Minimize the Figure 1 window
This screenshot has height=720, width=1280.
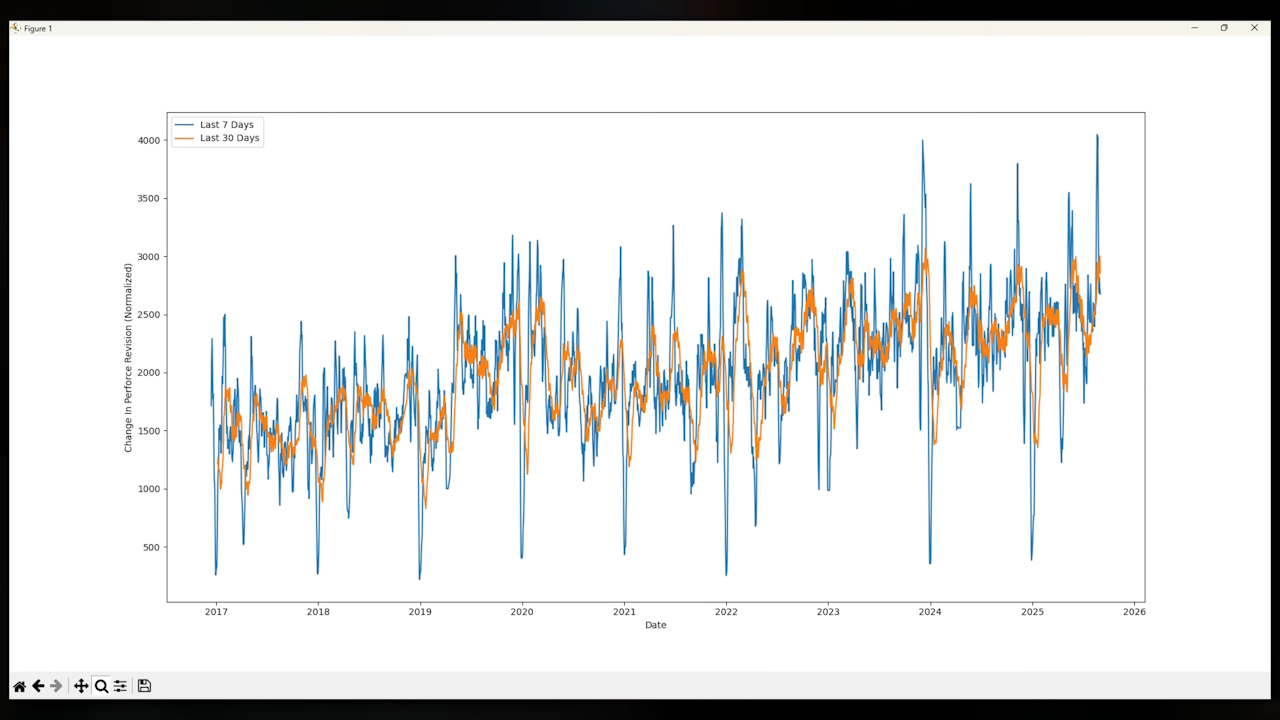tap(1194, 28)
